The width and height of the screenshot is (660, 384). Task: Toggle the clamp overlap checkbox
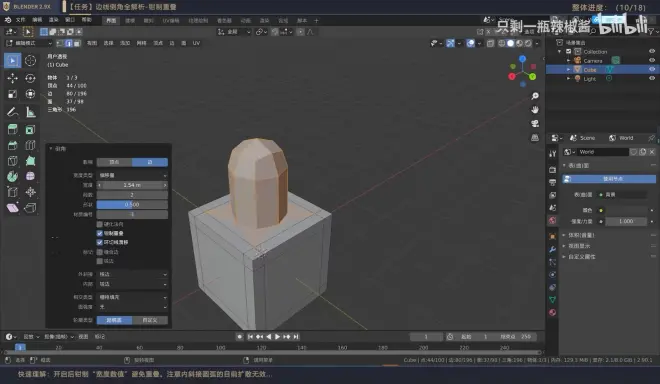click(100, 233)
